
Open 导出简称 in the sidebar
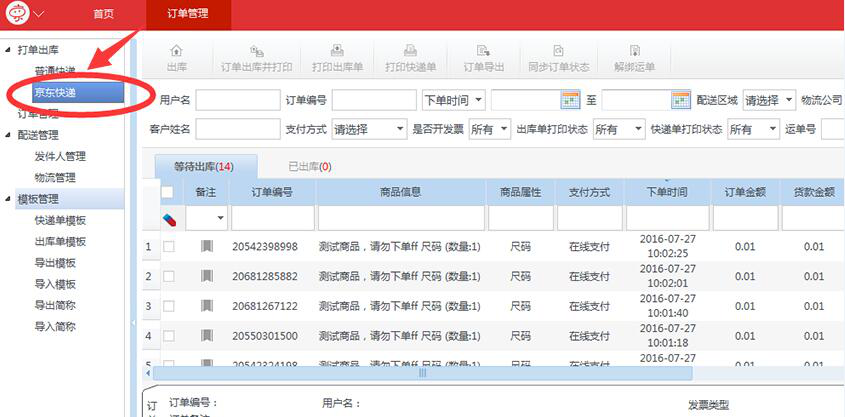click(55, 305)
